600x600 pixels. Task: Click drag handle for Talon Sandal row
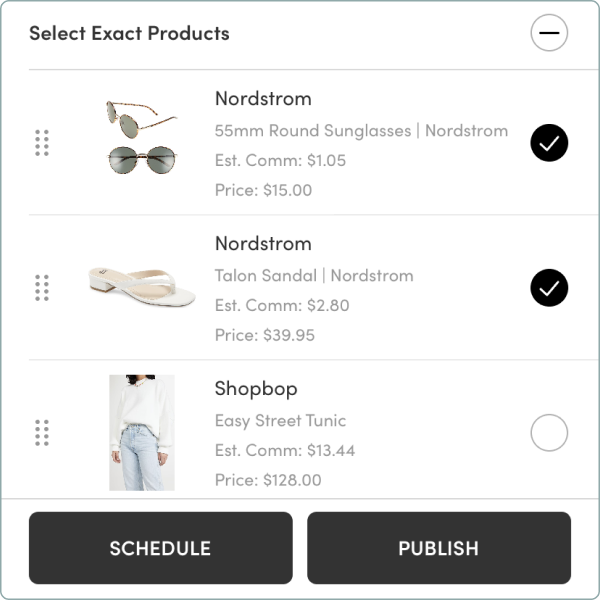(42, 288)
